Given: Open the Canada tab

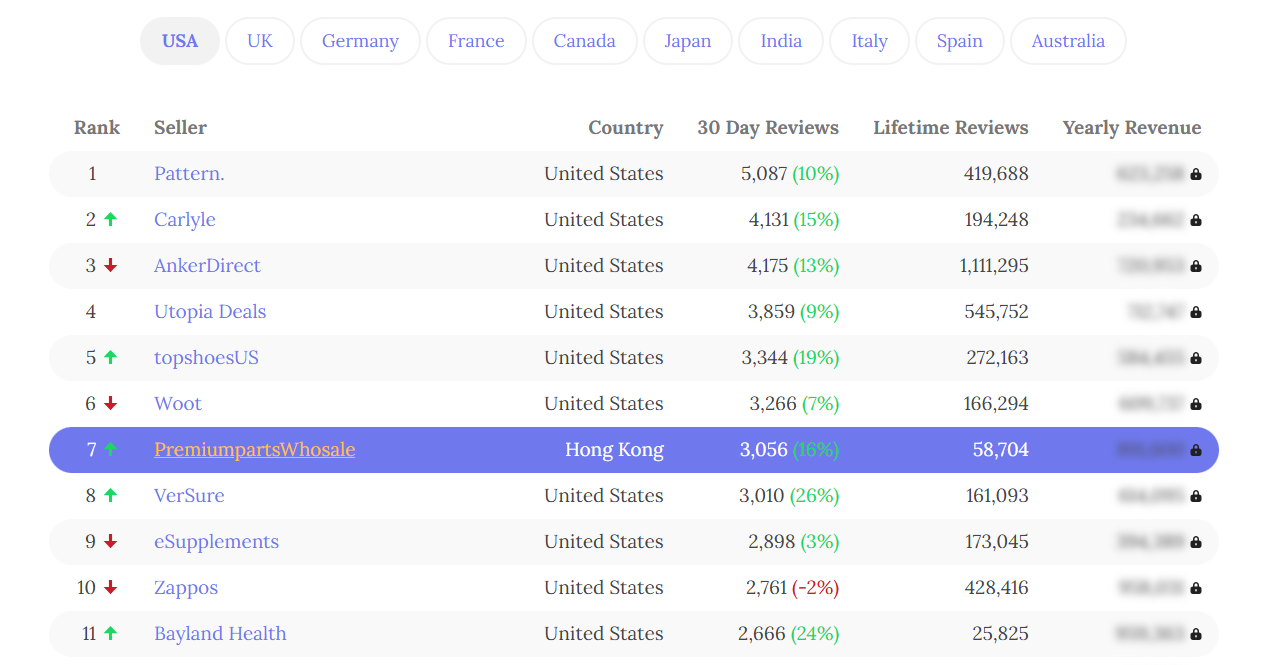Looking at the screenshot, I should (584, 41).
